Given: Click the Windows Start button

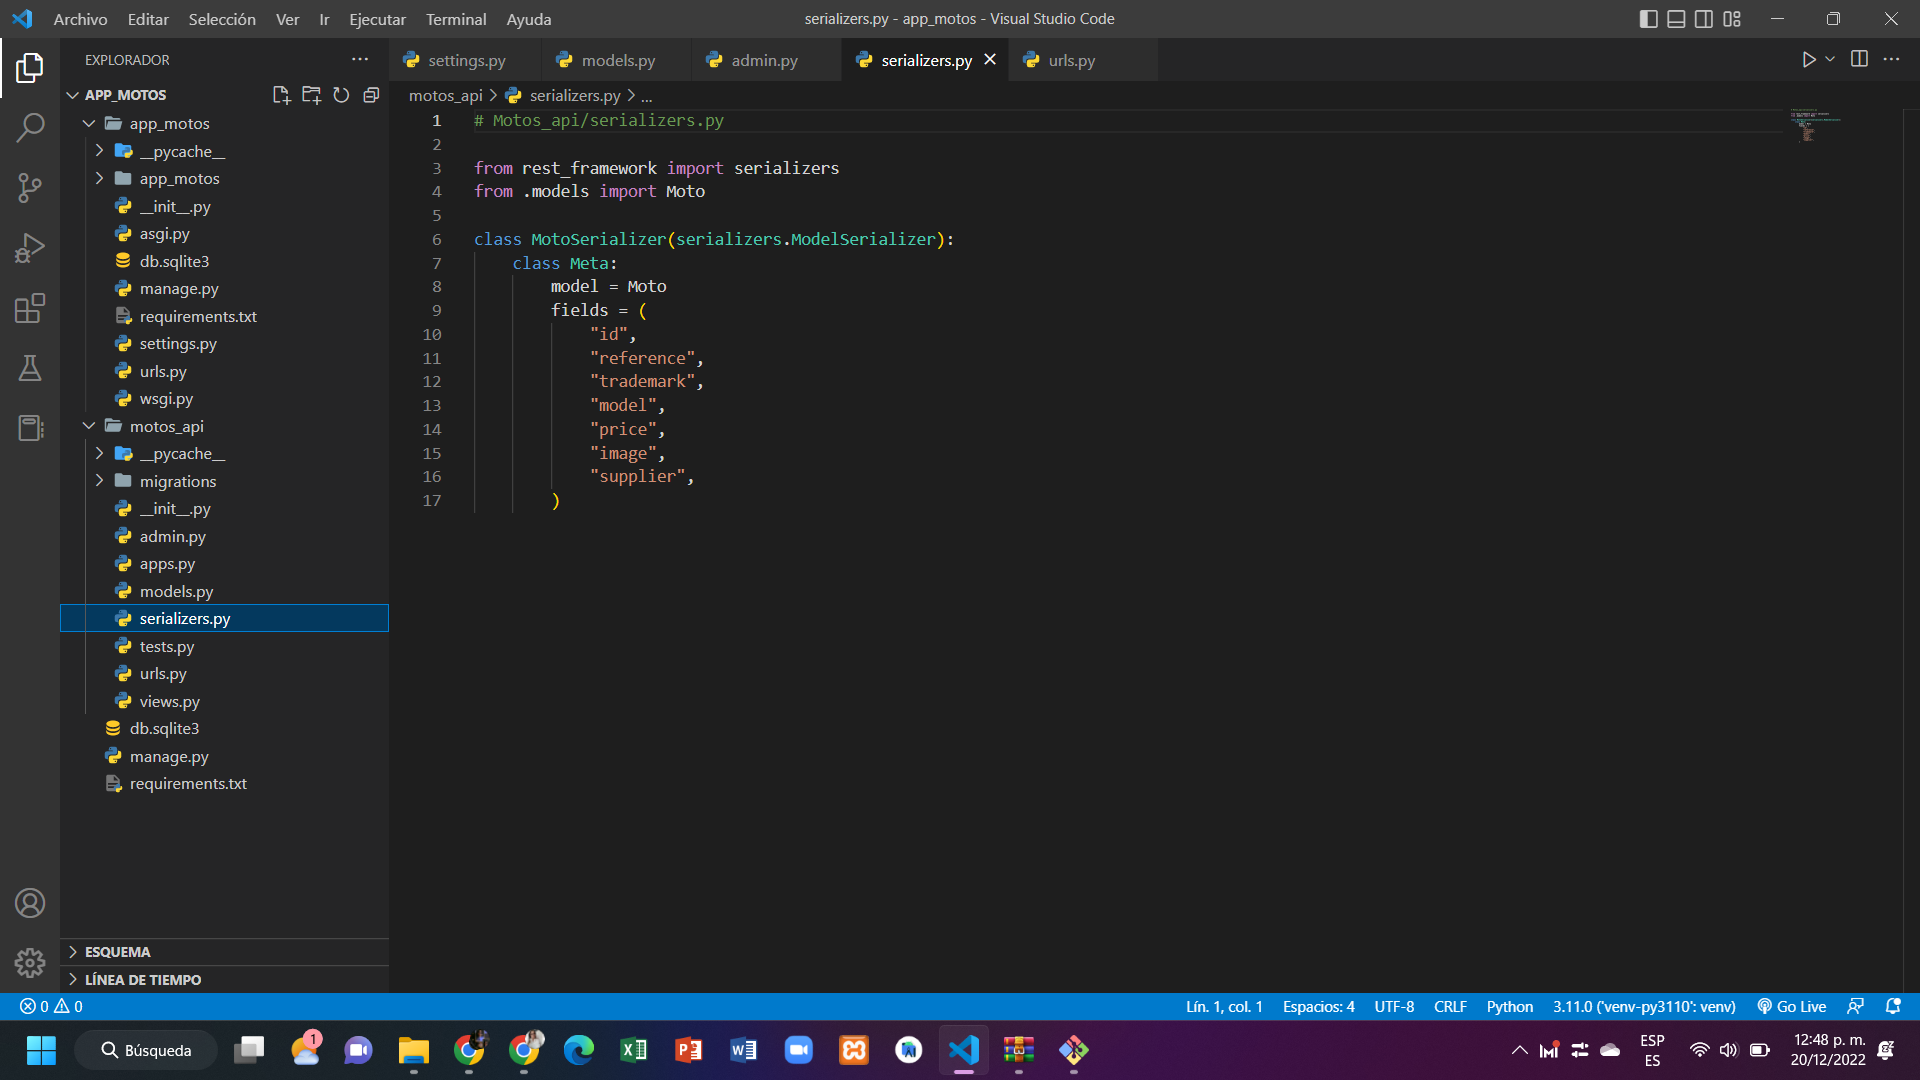Looking at the screenshot, I should coord(41,1050).
